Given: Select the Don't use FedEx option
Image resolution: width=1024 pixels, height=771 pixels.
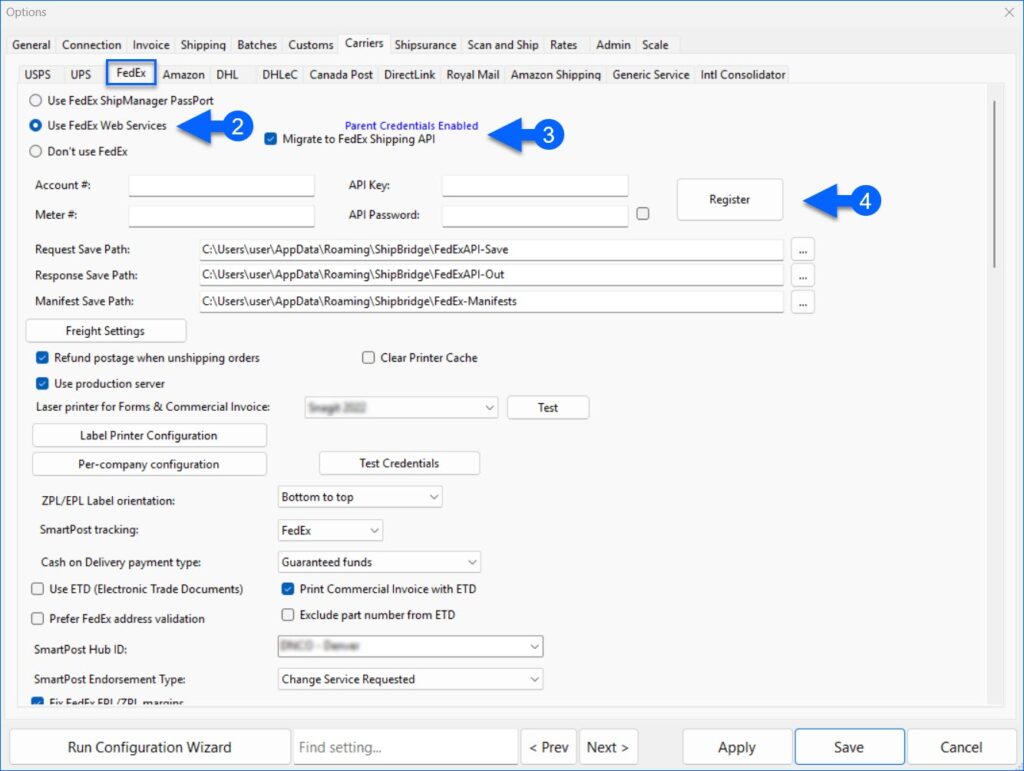Looking at the screenshot, I should tap(34, 151).
